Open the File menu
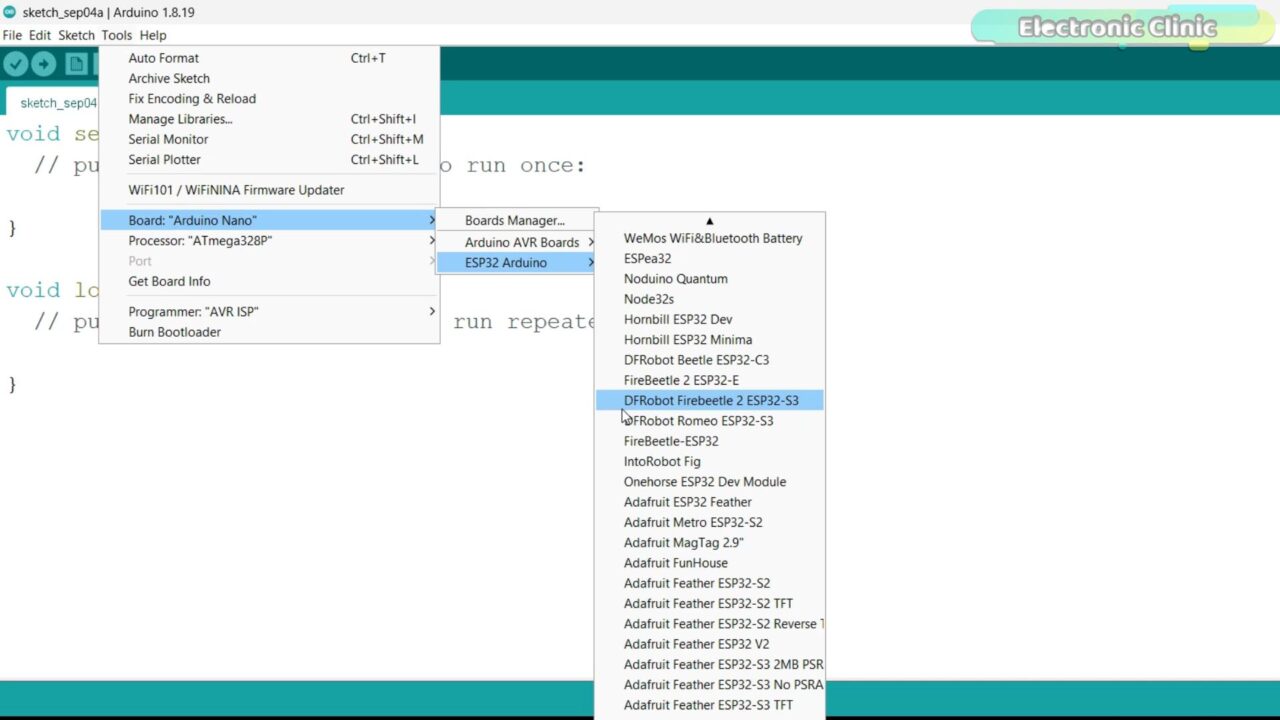The height and width of the screenshot is (720, 1280). click(x=12, y=35)
